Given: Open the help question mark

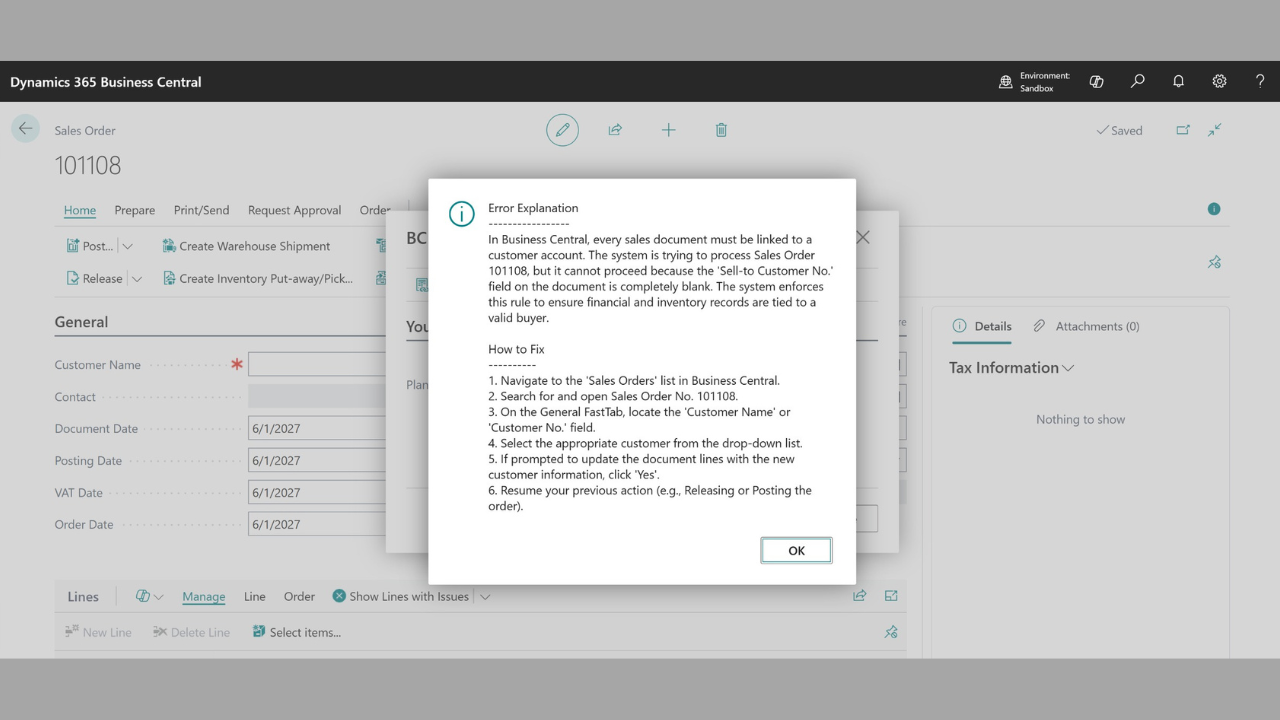Looking at the screenshot, I should (1260, 82).
